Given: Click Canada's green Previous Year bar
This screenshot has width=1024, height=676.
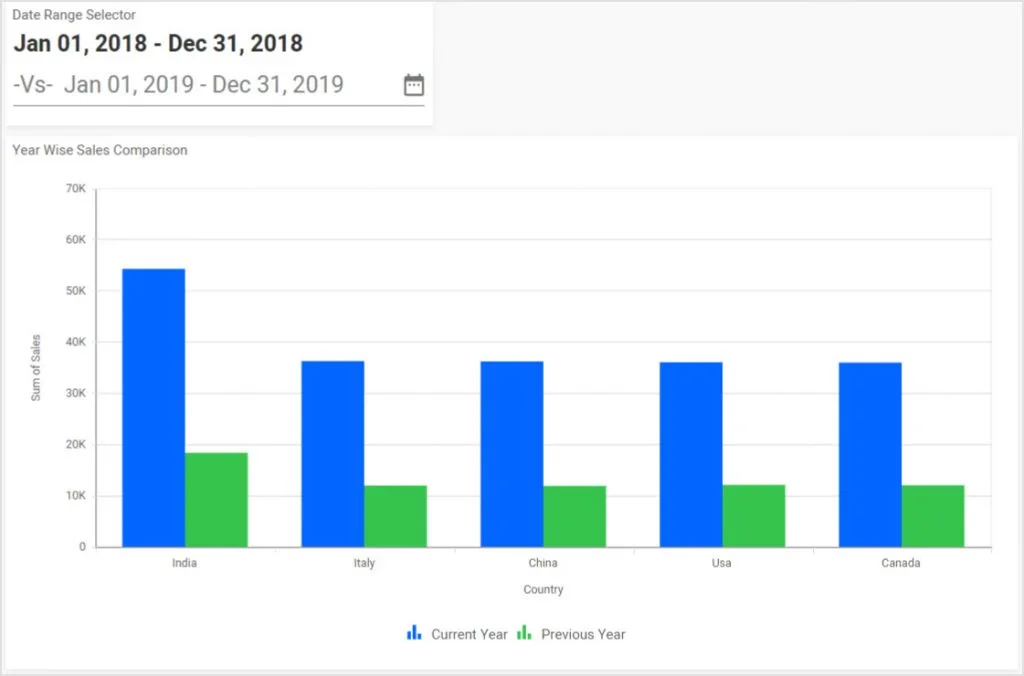Looking at the screenshot, I should pos(933,516).
